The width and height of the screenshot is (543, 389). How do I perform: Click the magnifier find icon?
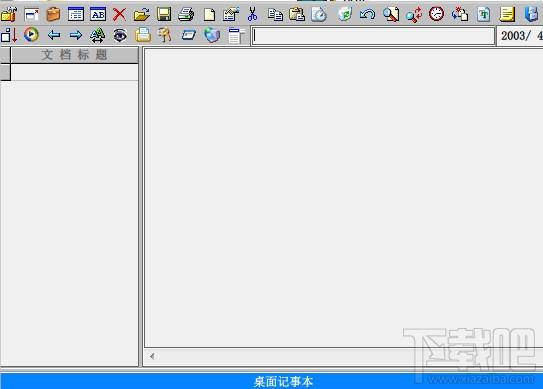(391, 15)
